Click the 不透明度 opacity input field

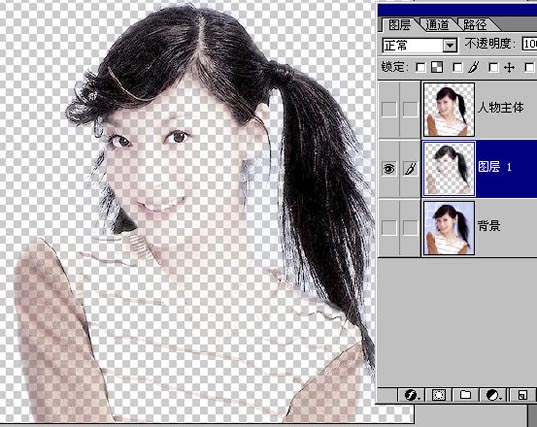point(529,44)
